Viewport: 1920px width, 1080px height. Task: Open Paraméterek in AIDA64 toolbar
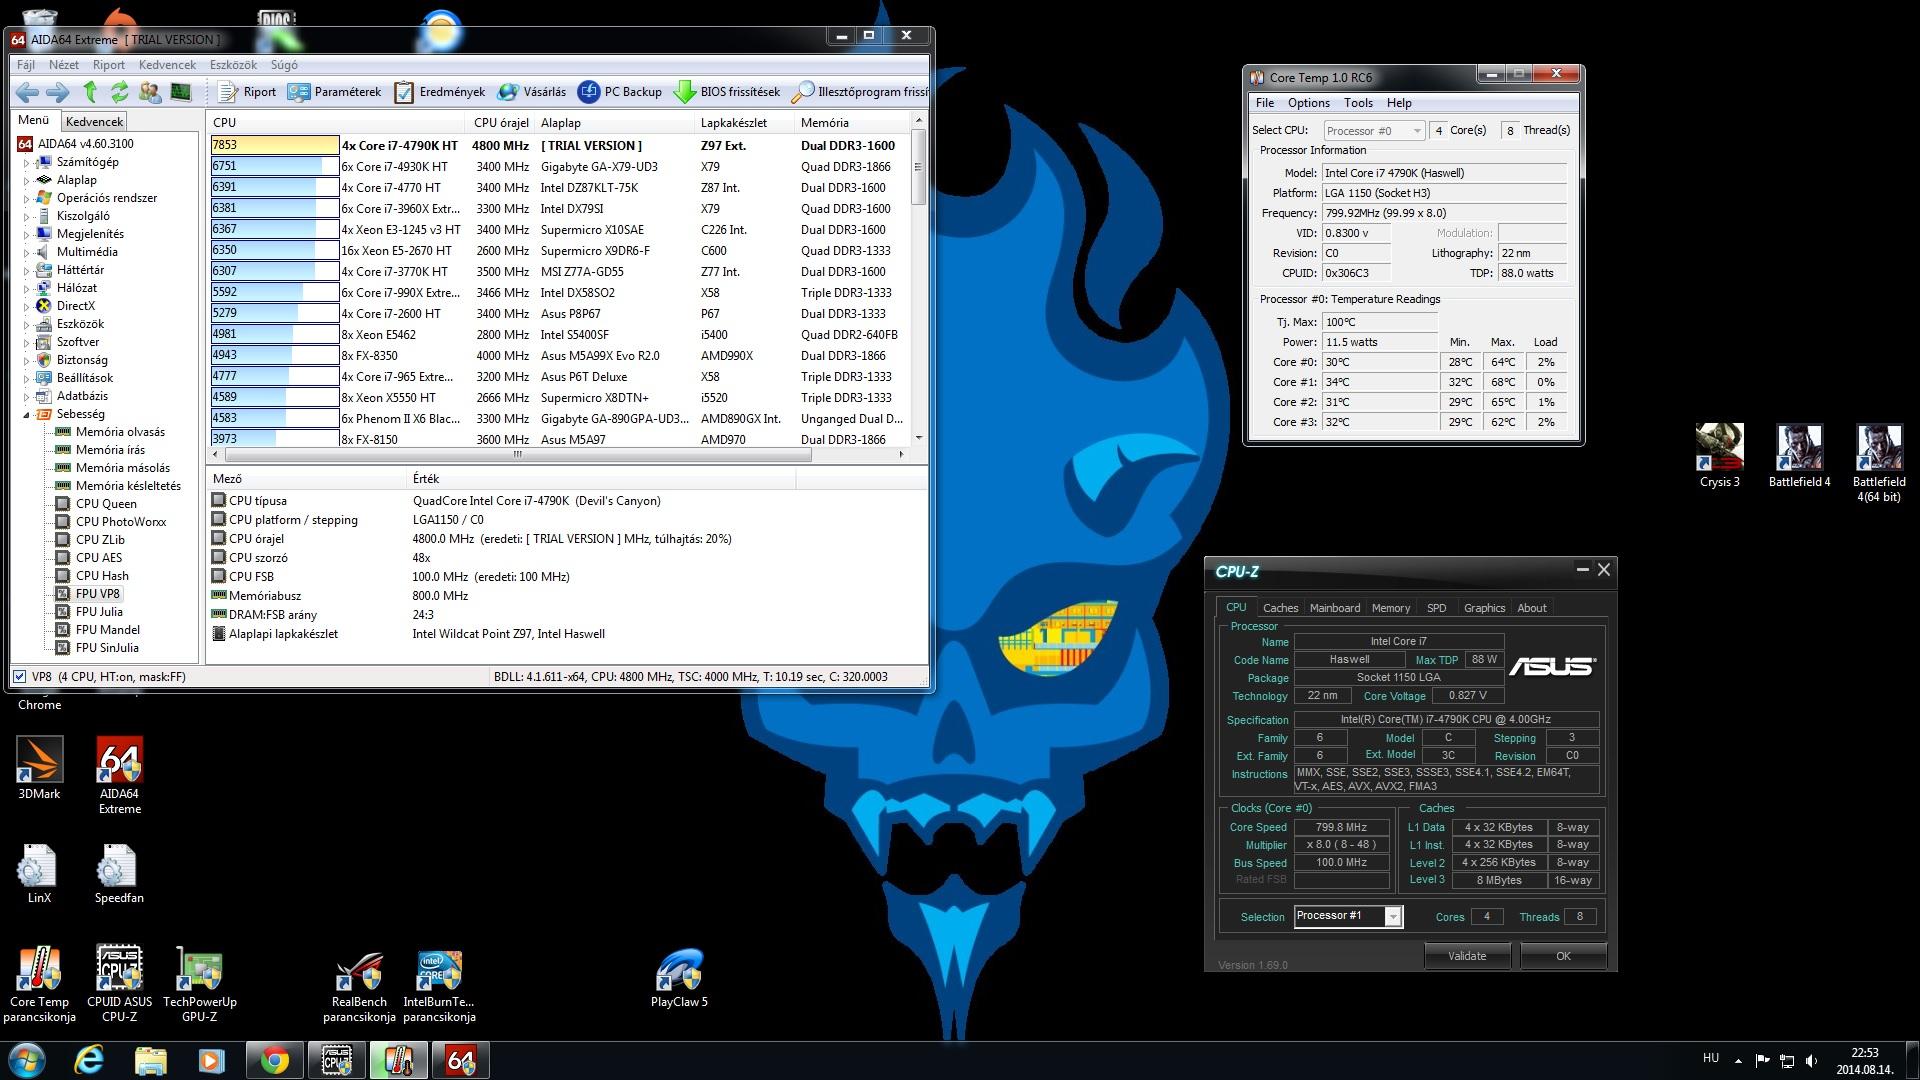(x=334, y=92)
